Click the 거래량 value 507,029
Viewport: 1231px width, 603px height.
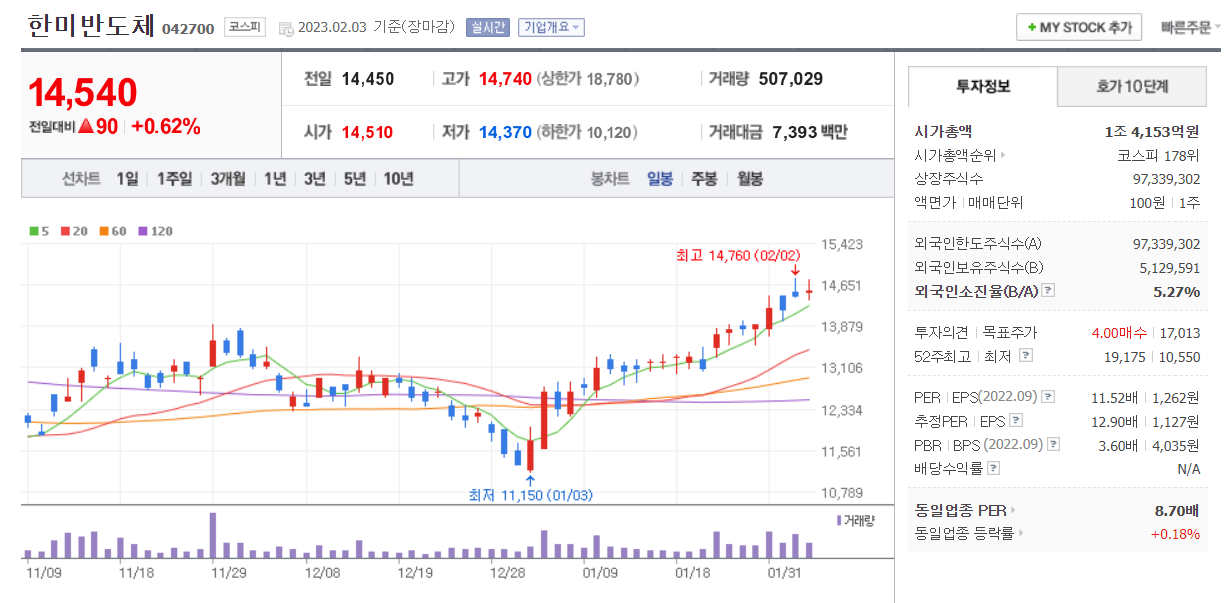791,79
